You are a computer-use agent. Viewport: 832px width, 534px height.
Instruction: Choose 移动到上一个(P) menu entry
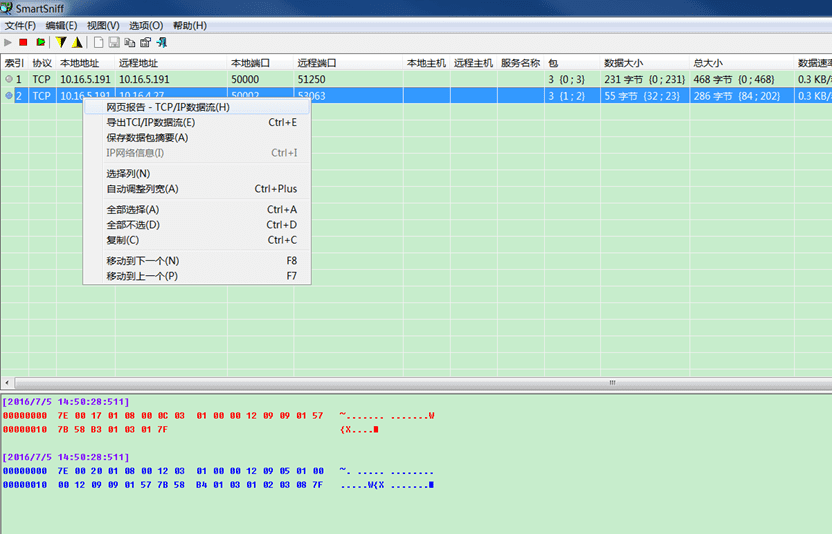197,276
